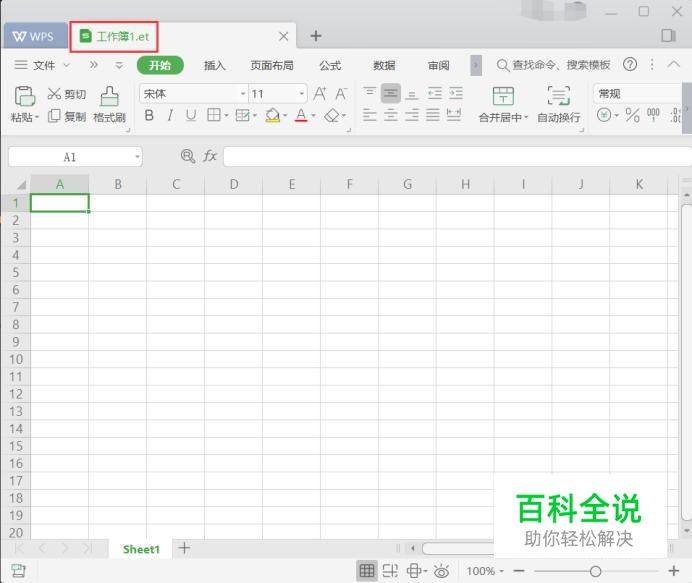Image resolution: width=692 pixels, height=583 pixels.
Task: Align text left
Action: (369, 115)
